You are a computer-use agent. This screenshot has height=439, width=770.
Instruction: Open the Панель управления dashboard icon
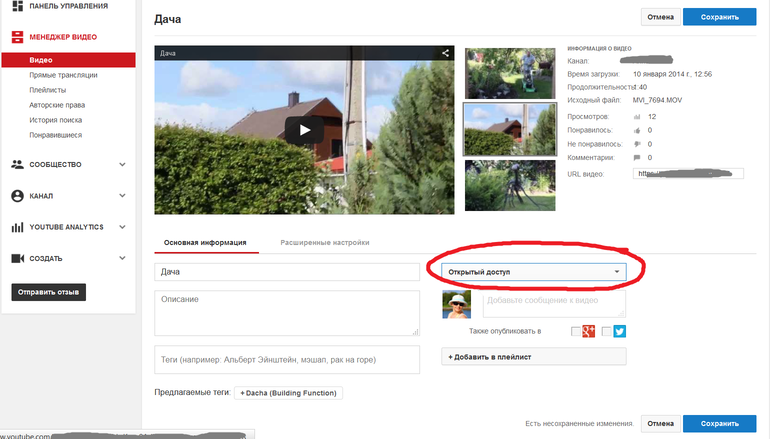point(17,6)
